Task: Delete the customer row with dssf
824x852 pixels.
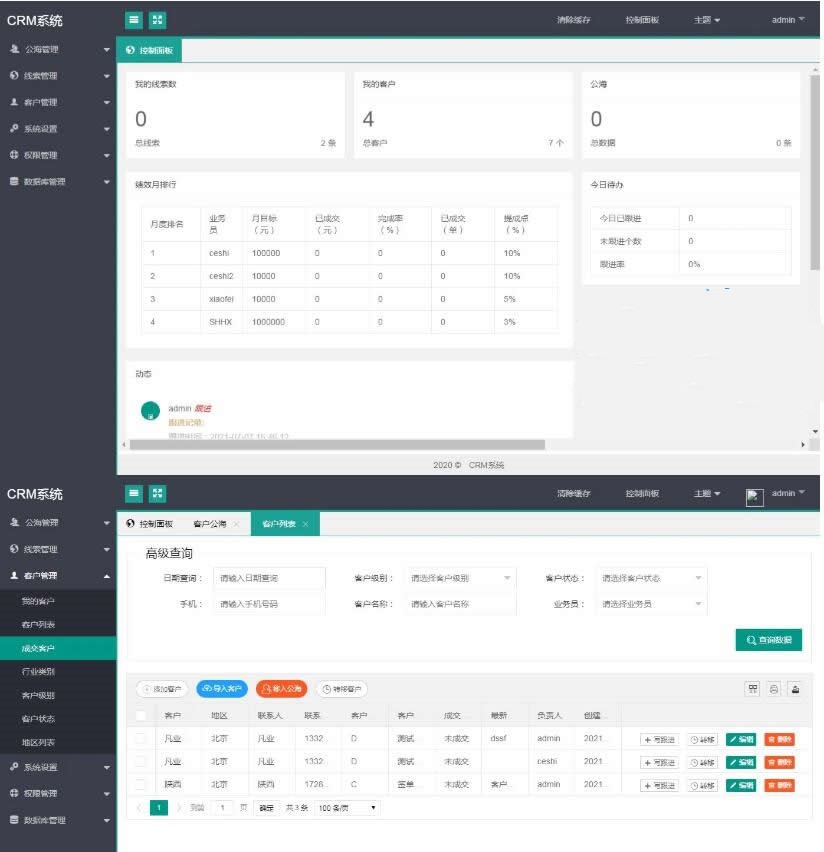Action: (779, 739)
